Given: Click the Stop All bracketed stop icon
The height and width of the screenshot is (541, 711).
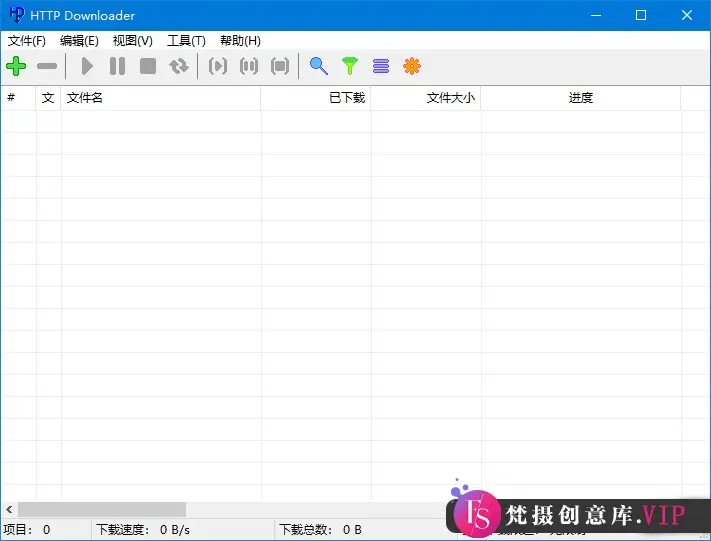Looking at the screenshot, I should 280,66.
